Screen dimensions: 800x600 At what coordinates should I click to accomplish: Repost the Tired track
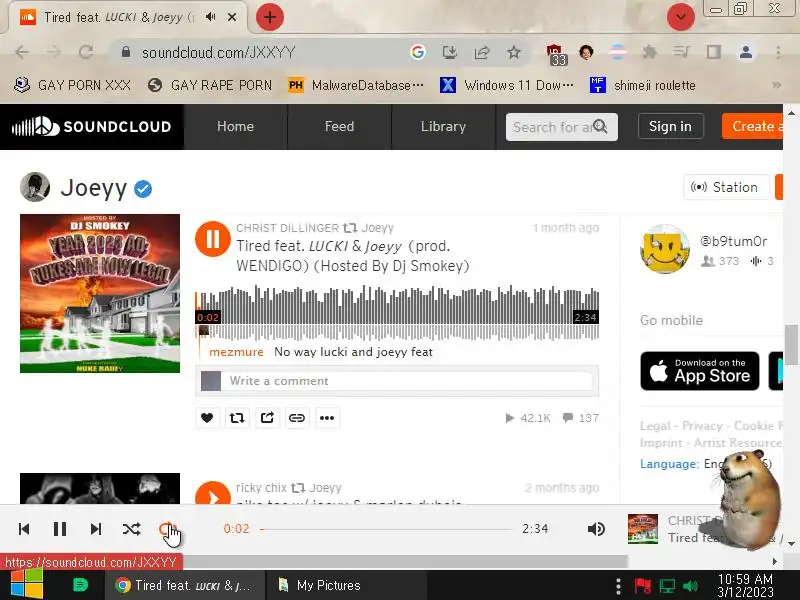pyautogui.click(x=237, y=418)
